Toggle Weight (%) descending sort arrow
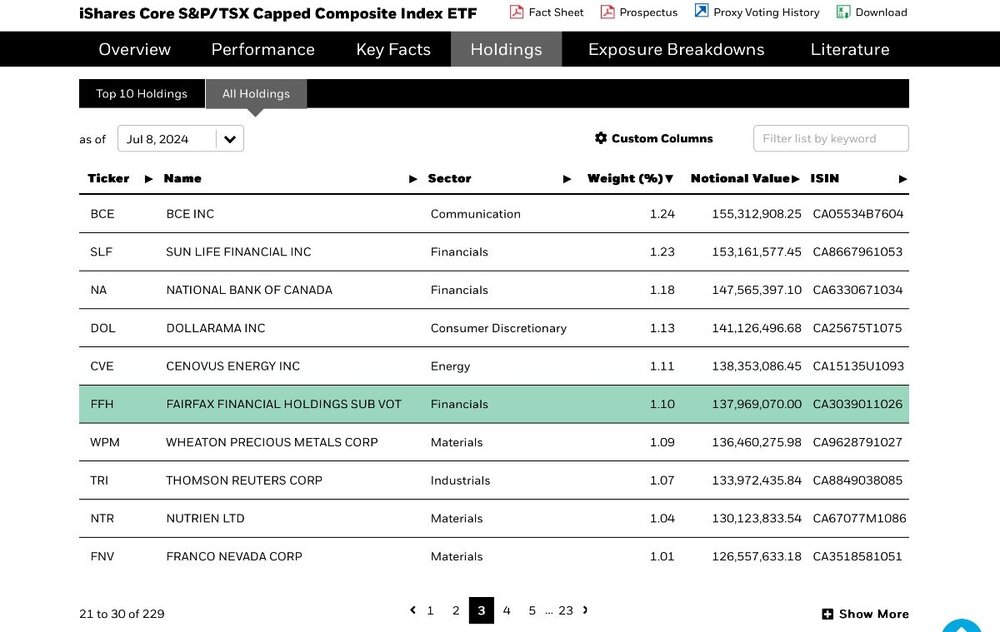1000x632 pixels. (669, 179)
